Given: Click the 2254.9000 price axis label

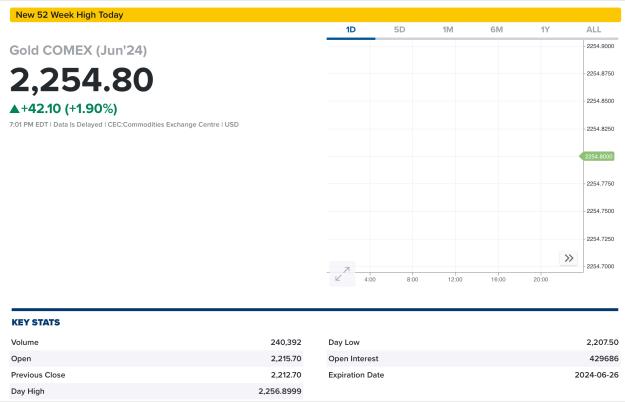Looking at the screenshot, I should (600, 46).
